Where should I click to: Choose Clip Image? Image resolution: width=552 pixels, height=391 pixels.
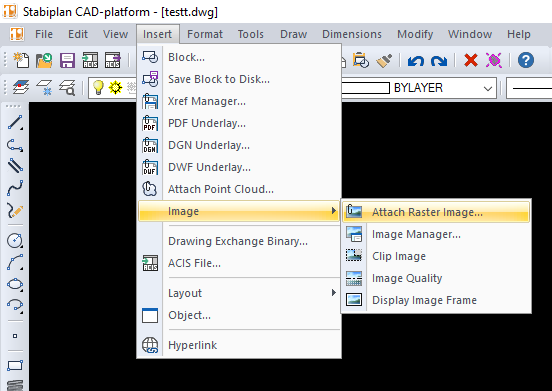(436, 256)
